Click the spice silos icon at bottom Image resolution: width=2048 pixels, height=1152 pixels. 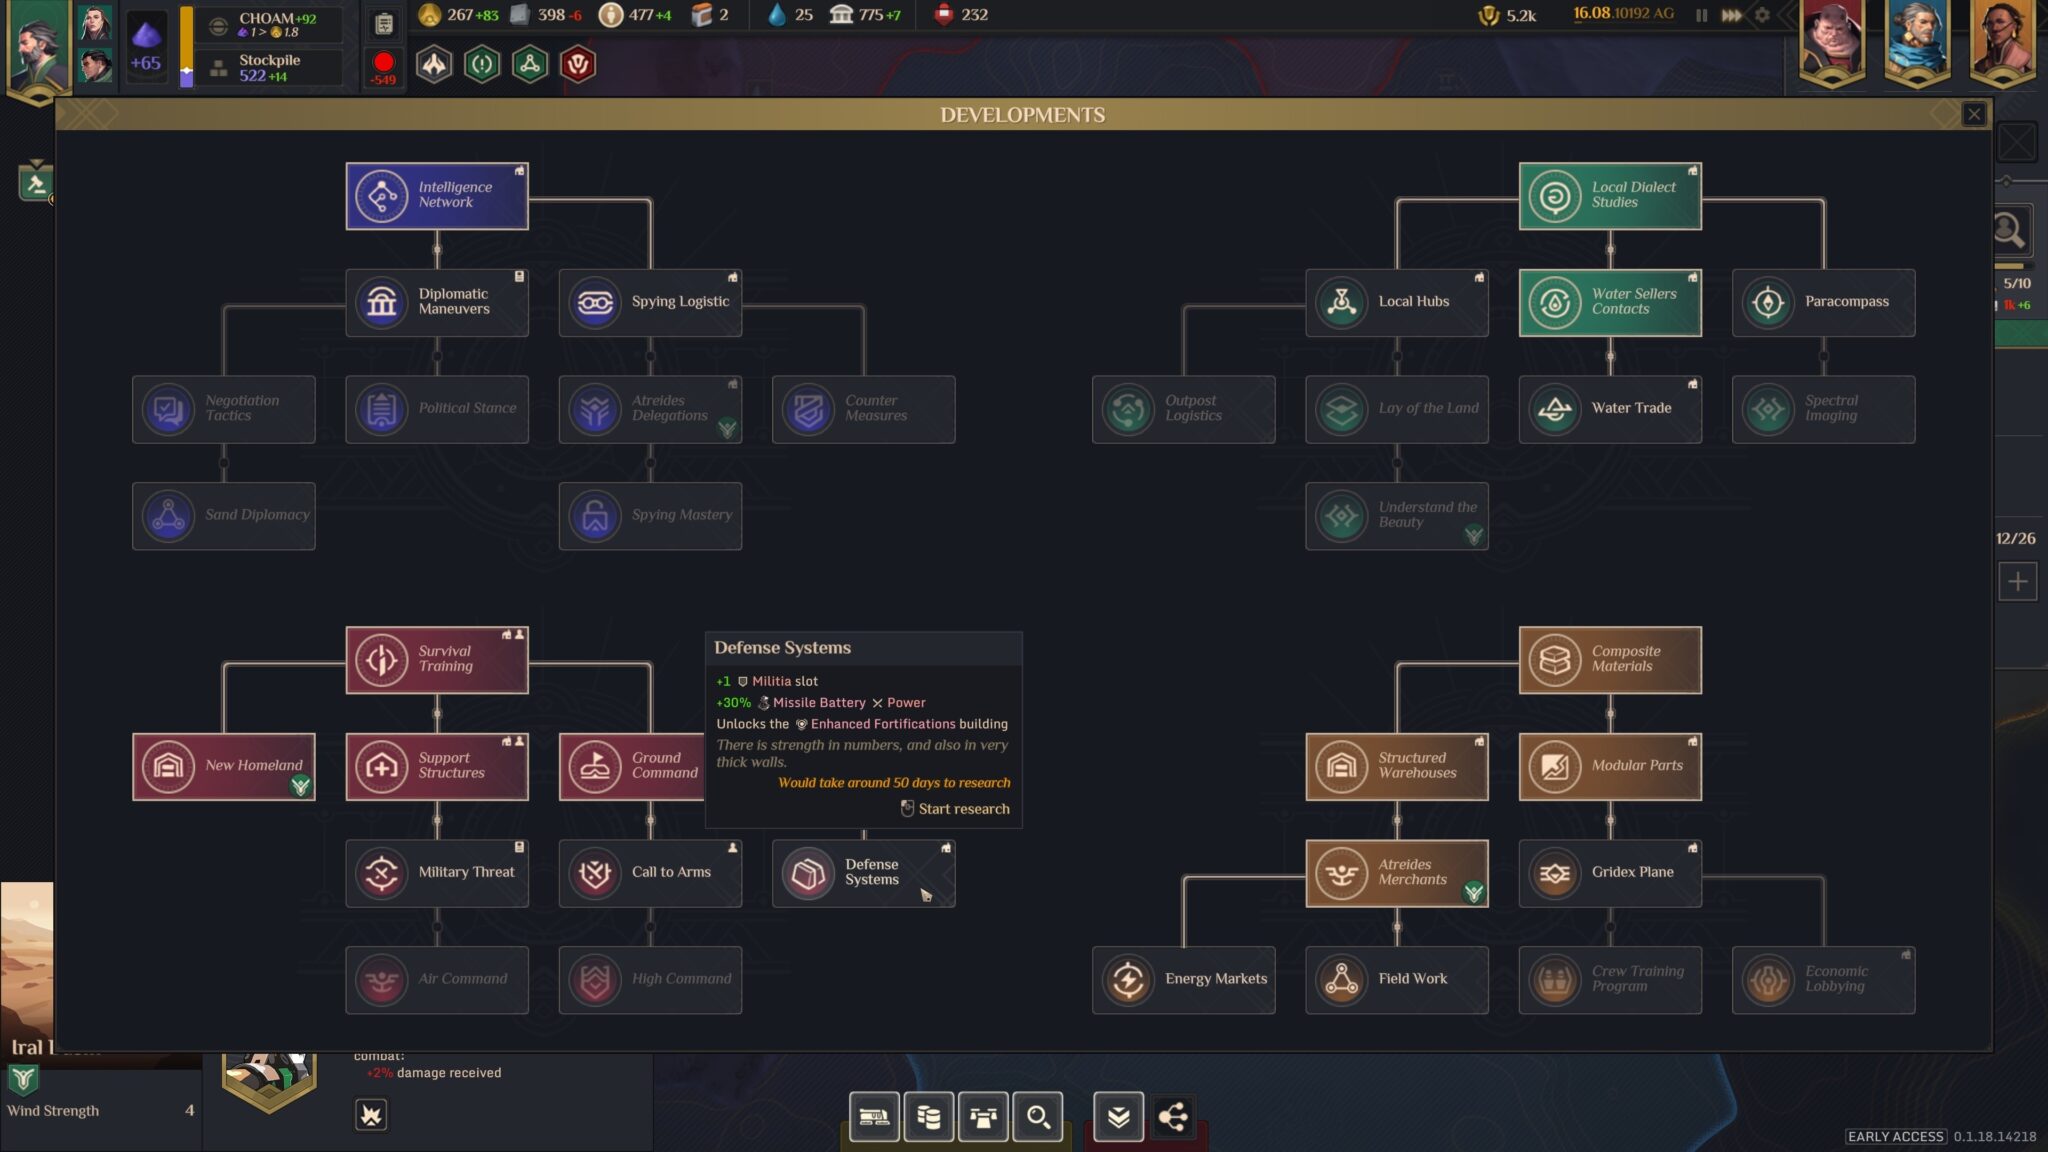click(x=928, y=1116)
